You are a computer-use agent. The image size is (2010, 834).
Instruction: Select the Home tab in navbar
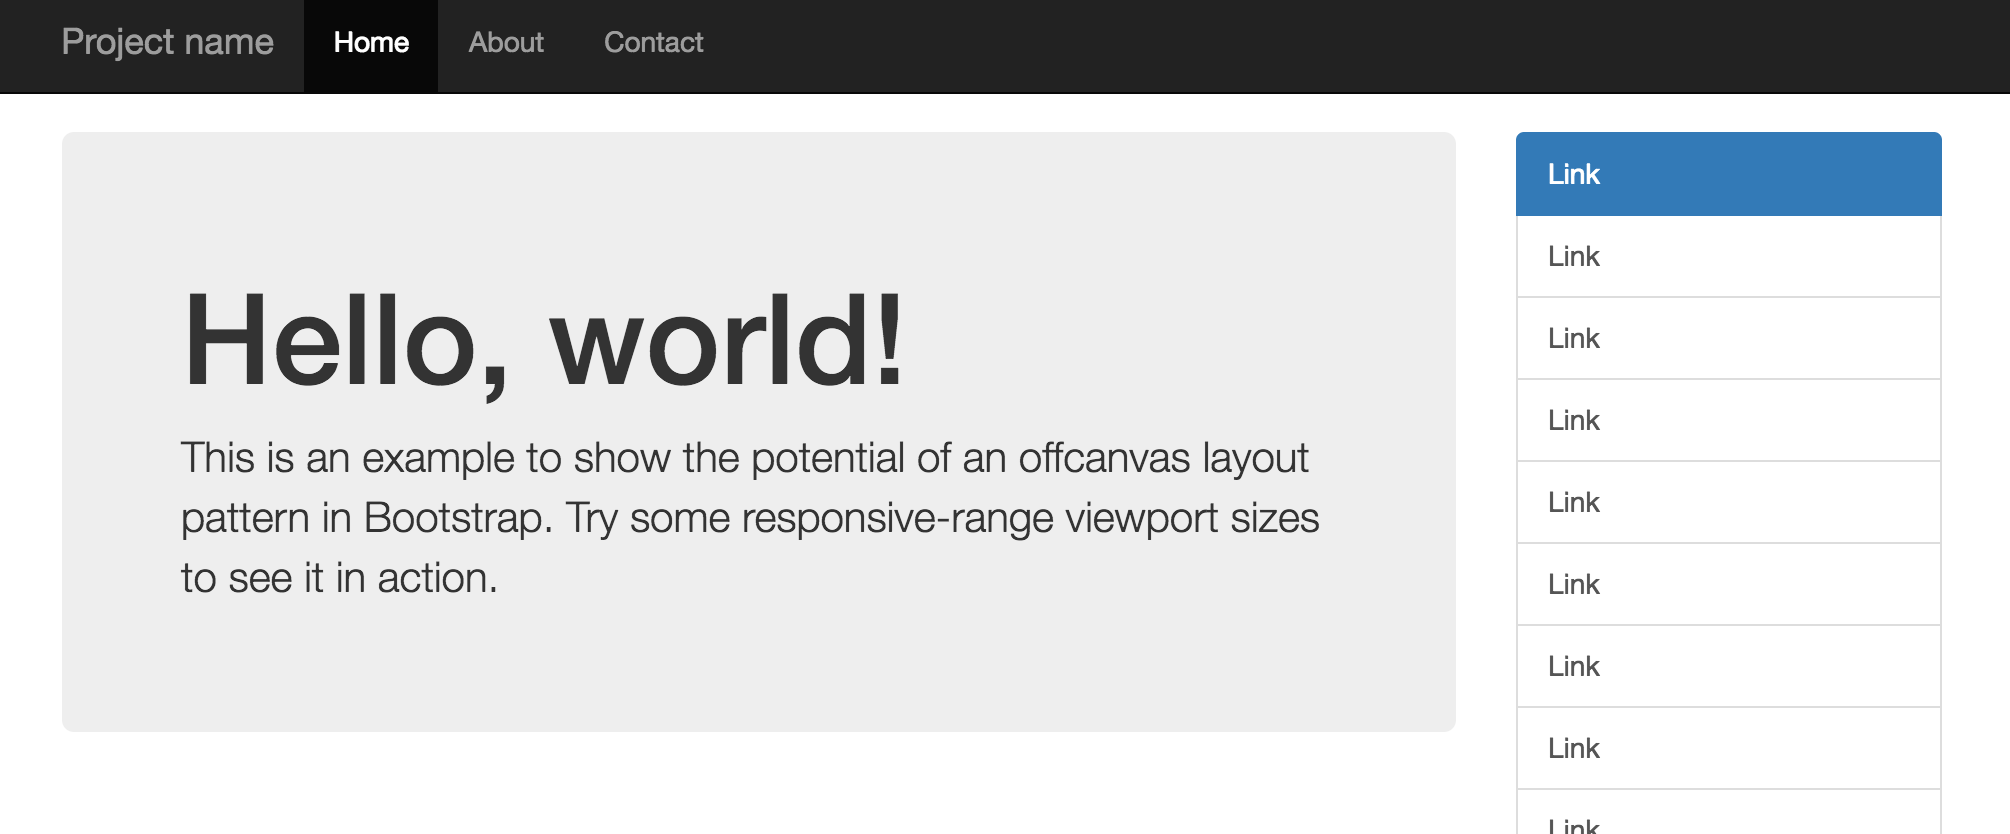pyautogui.click(x=371, y=46)
